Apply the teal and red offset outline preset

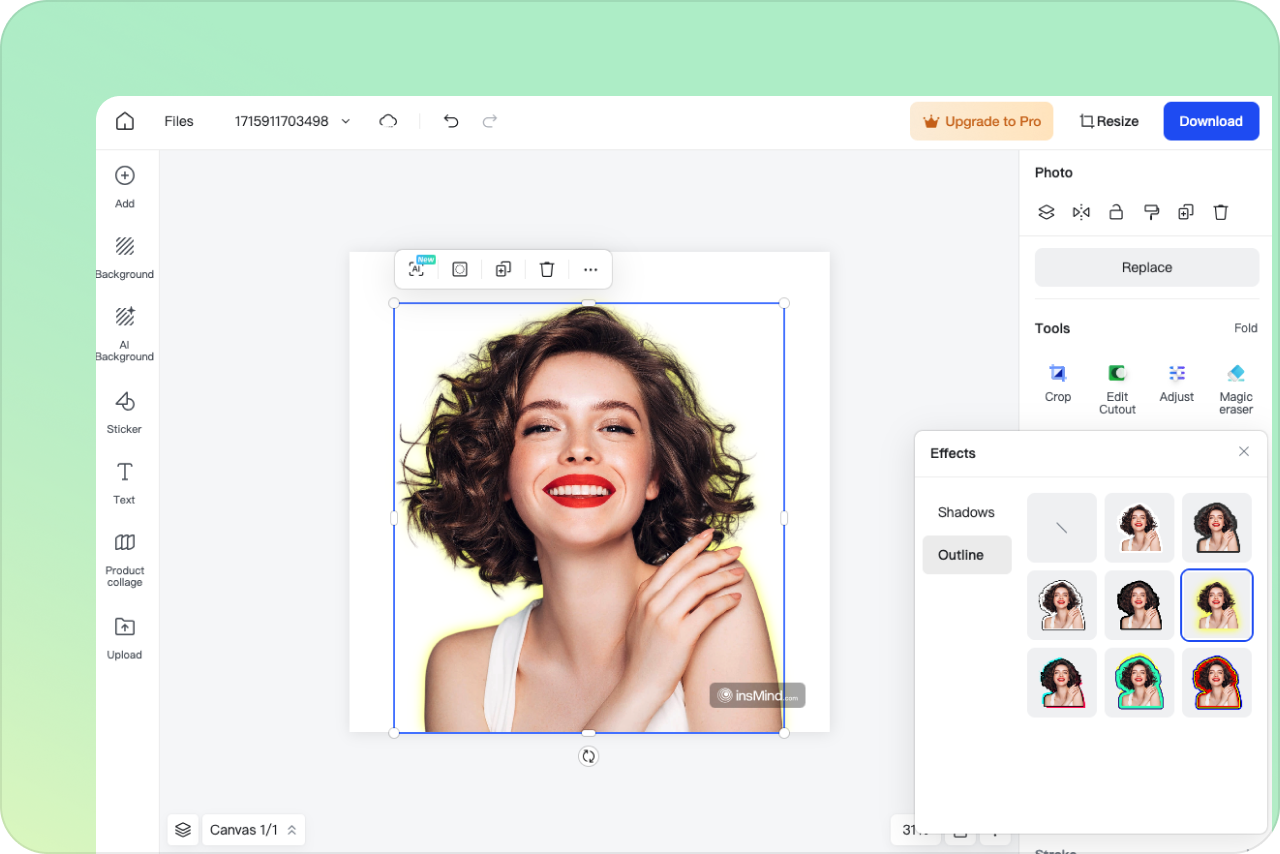pyautogui.click(x=1062, y=683)
